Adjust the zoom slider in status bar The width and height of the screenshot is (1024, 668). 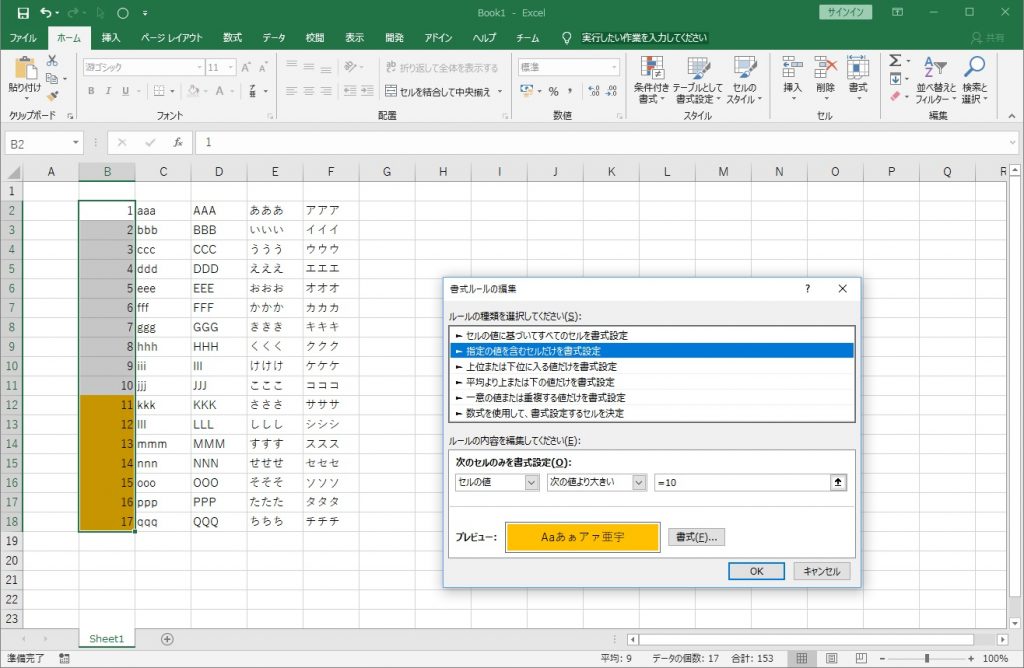pyautogui.click(x=927, y=658)
